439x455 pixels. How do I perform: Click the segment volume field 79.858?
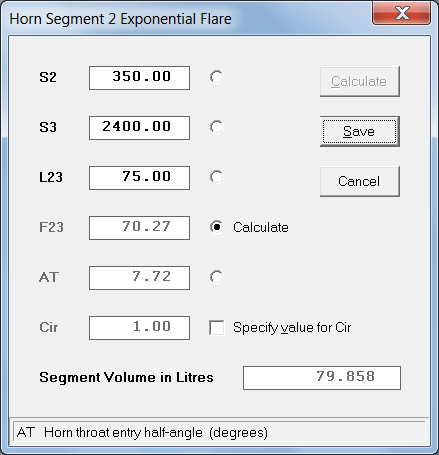[x=322, y=378]
